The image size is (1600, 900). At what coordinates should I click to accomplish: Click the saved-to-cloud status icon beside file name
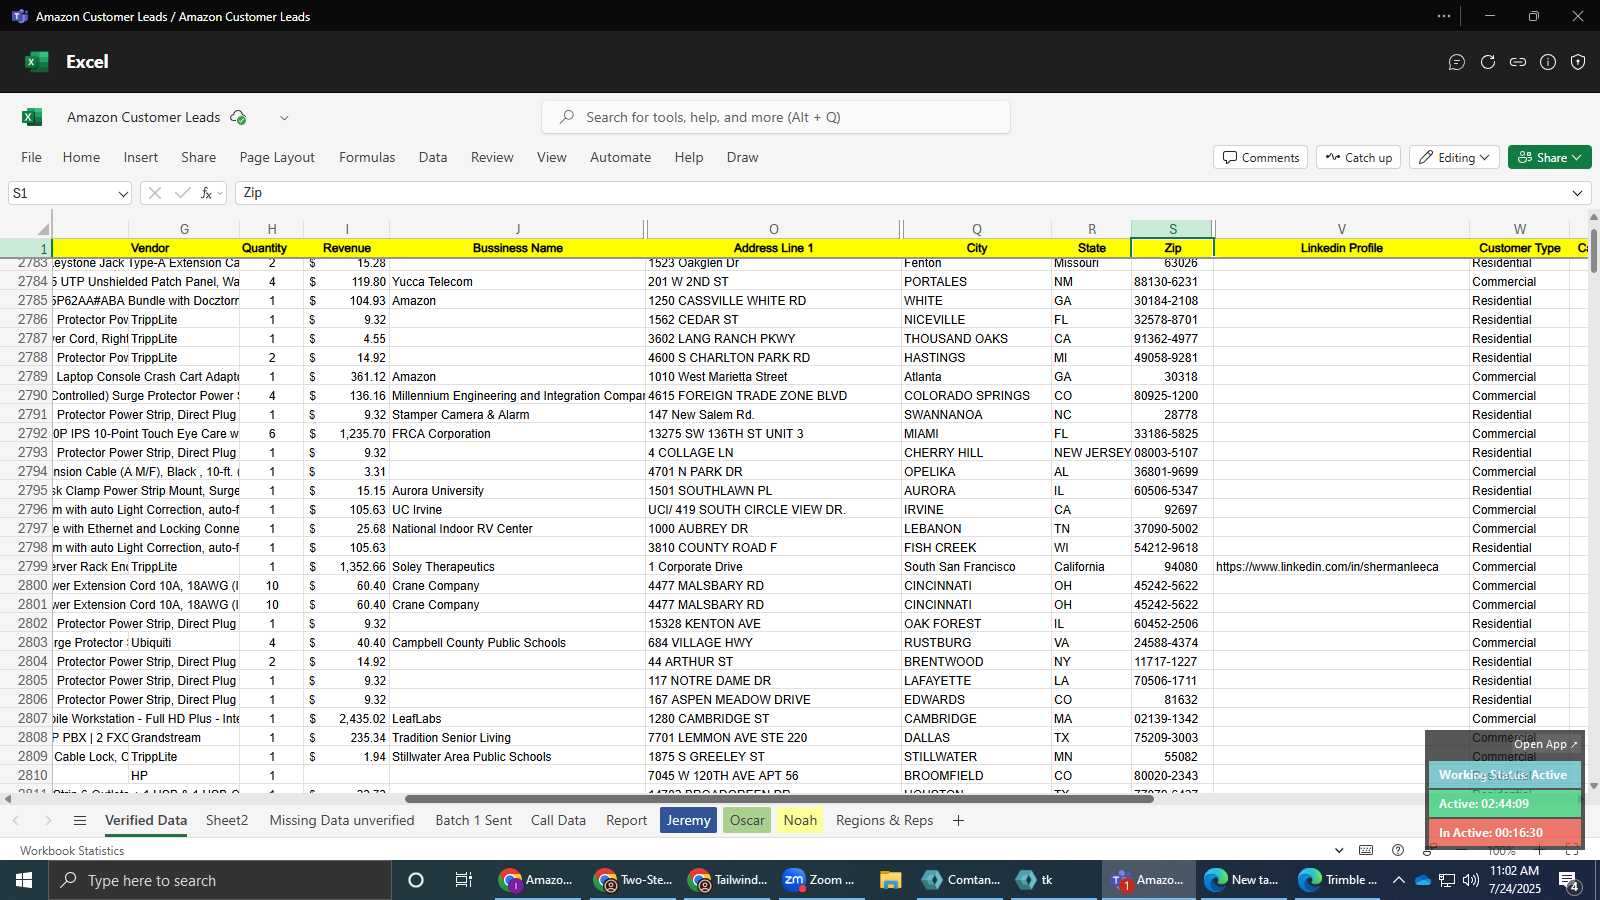coord(238,117)
